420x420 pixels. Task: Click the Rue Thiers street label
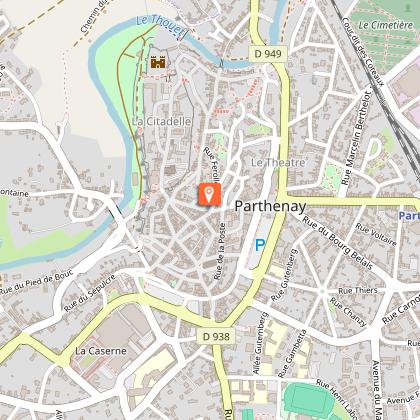click(x=358, y=291)
